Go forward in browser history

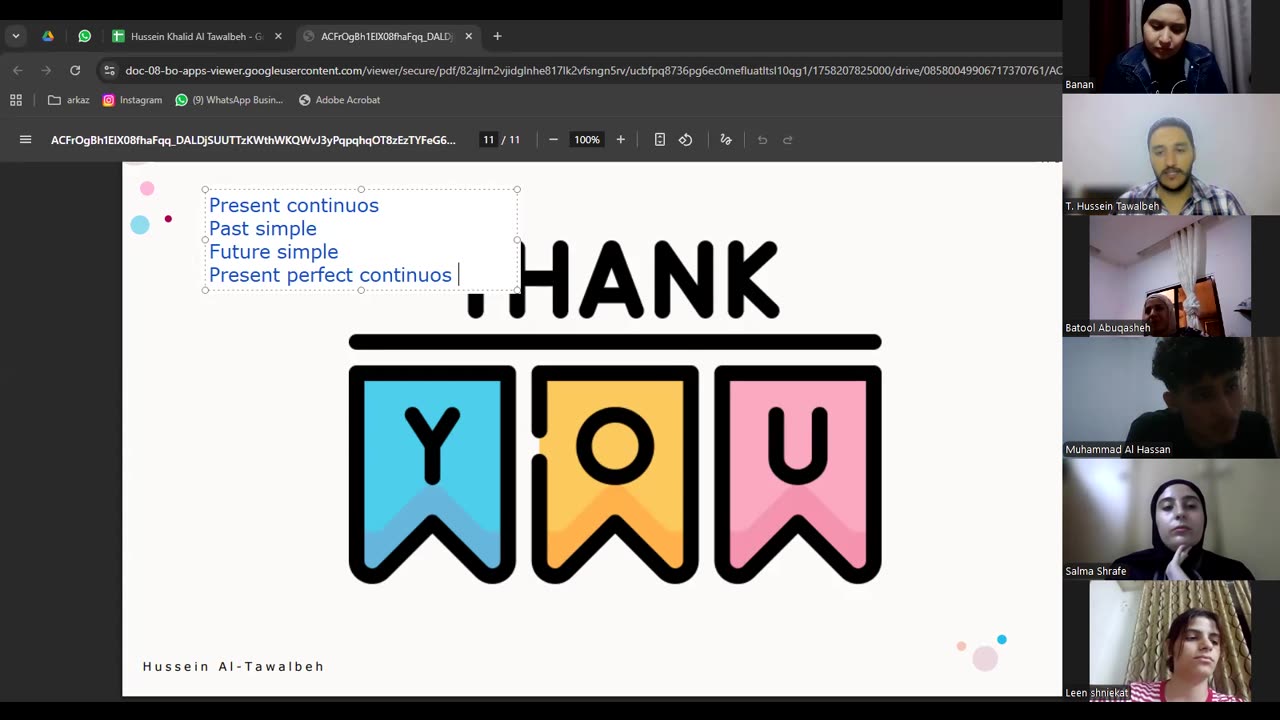pos(46,70)
